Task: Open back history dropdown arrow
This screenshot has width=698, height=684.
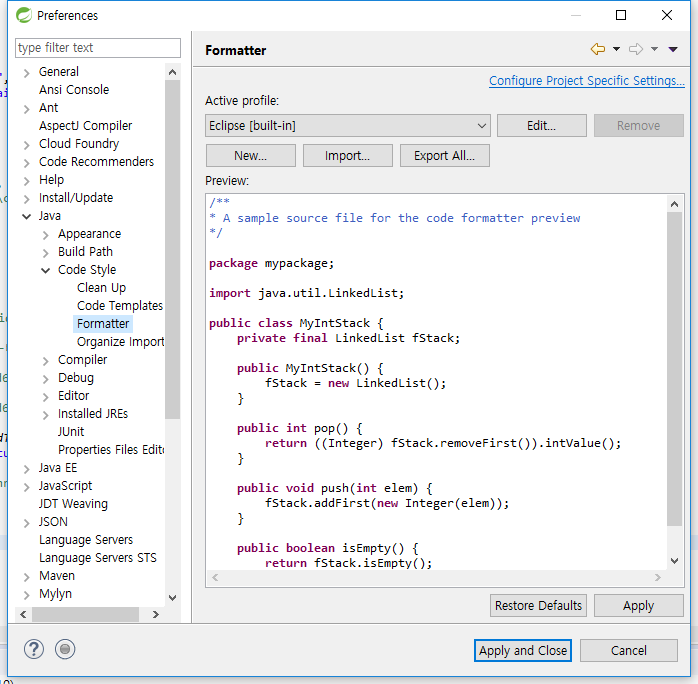Action: pyautogui.click(x=617, y=49)
